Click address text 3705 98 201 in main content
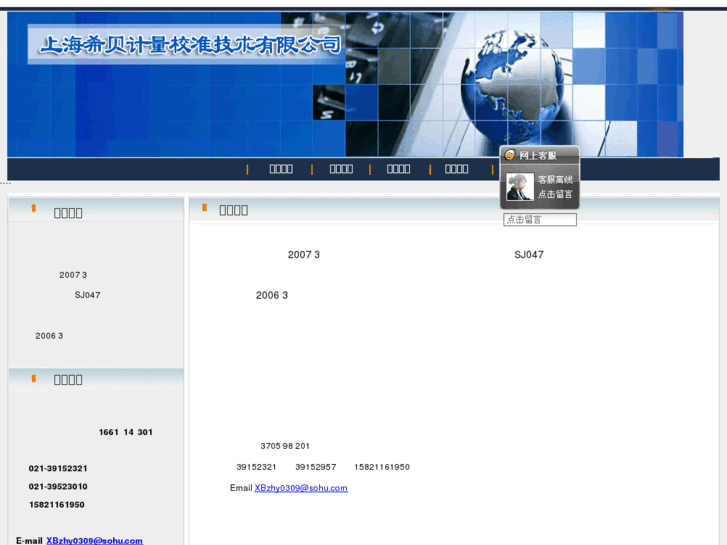Screen dimensions: 727x545 [x=285, y=446]
